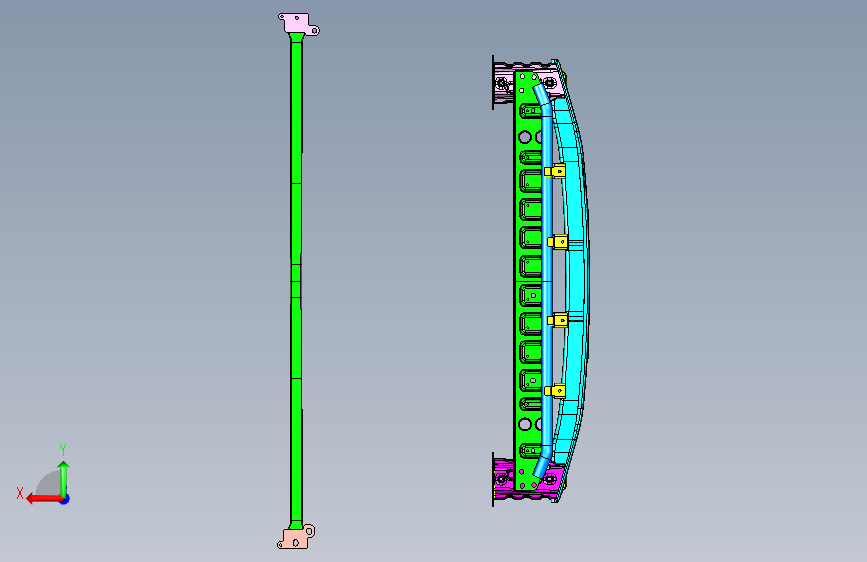Viewport: 867px width, 562px height.
Task: Select the green perforated backing plate
Action: [x=528, y=279]
